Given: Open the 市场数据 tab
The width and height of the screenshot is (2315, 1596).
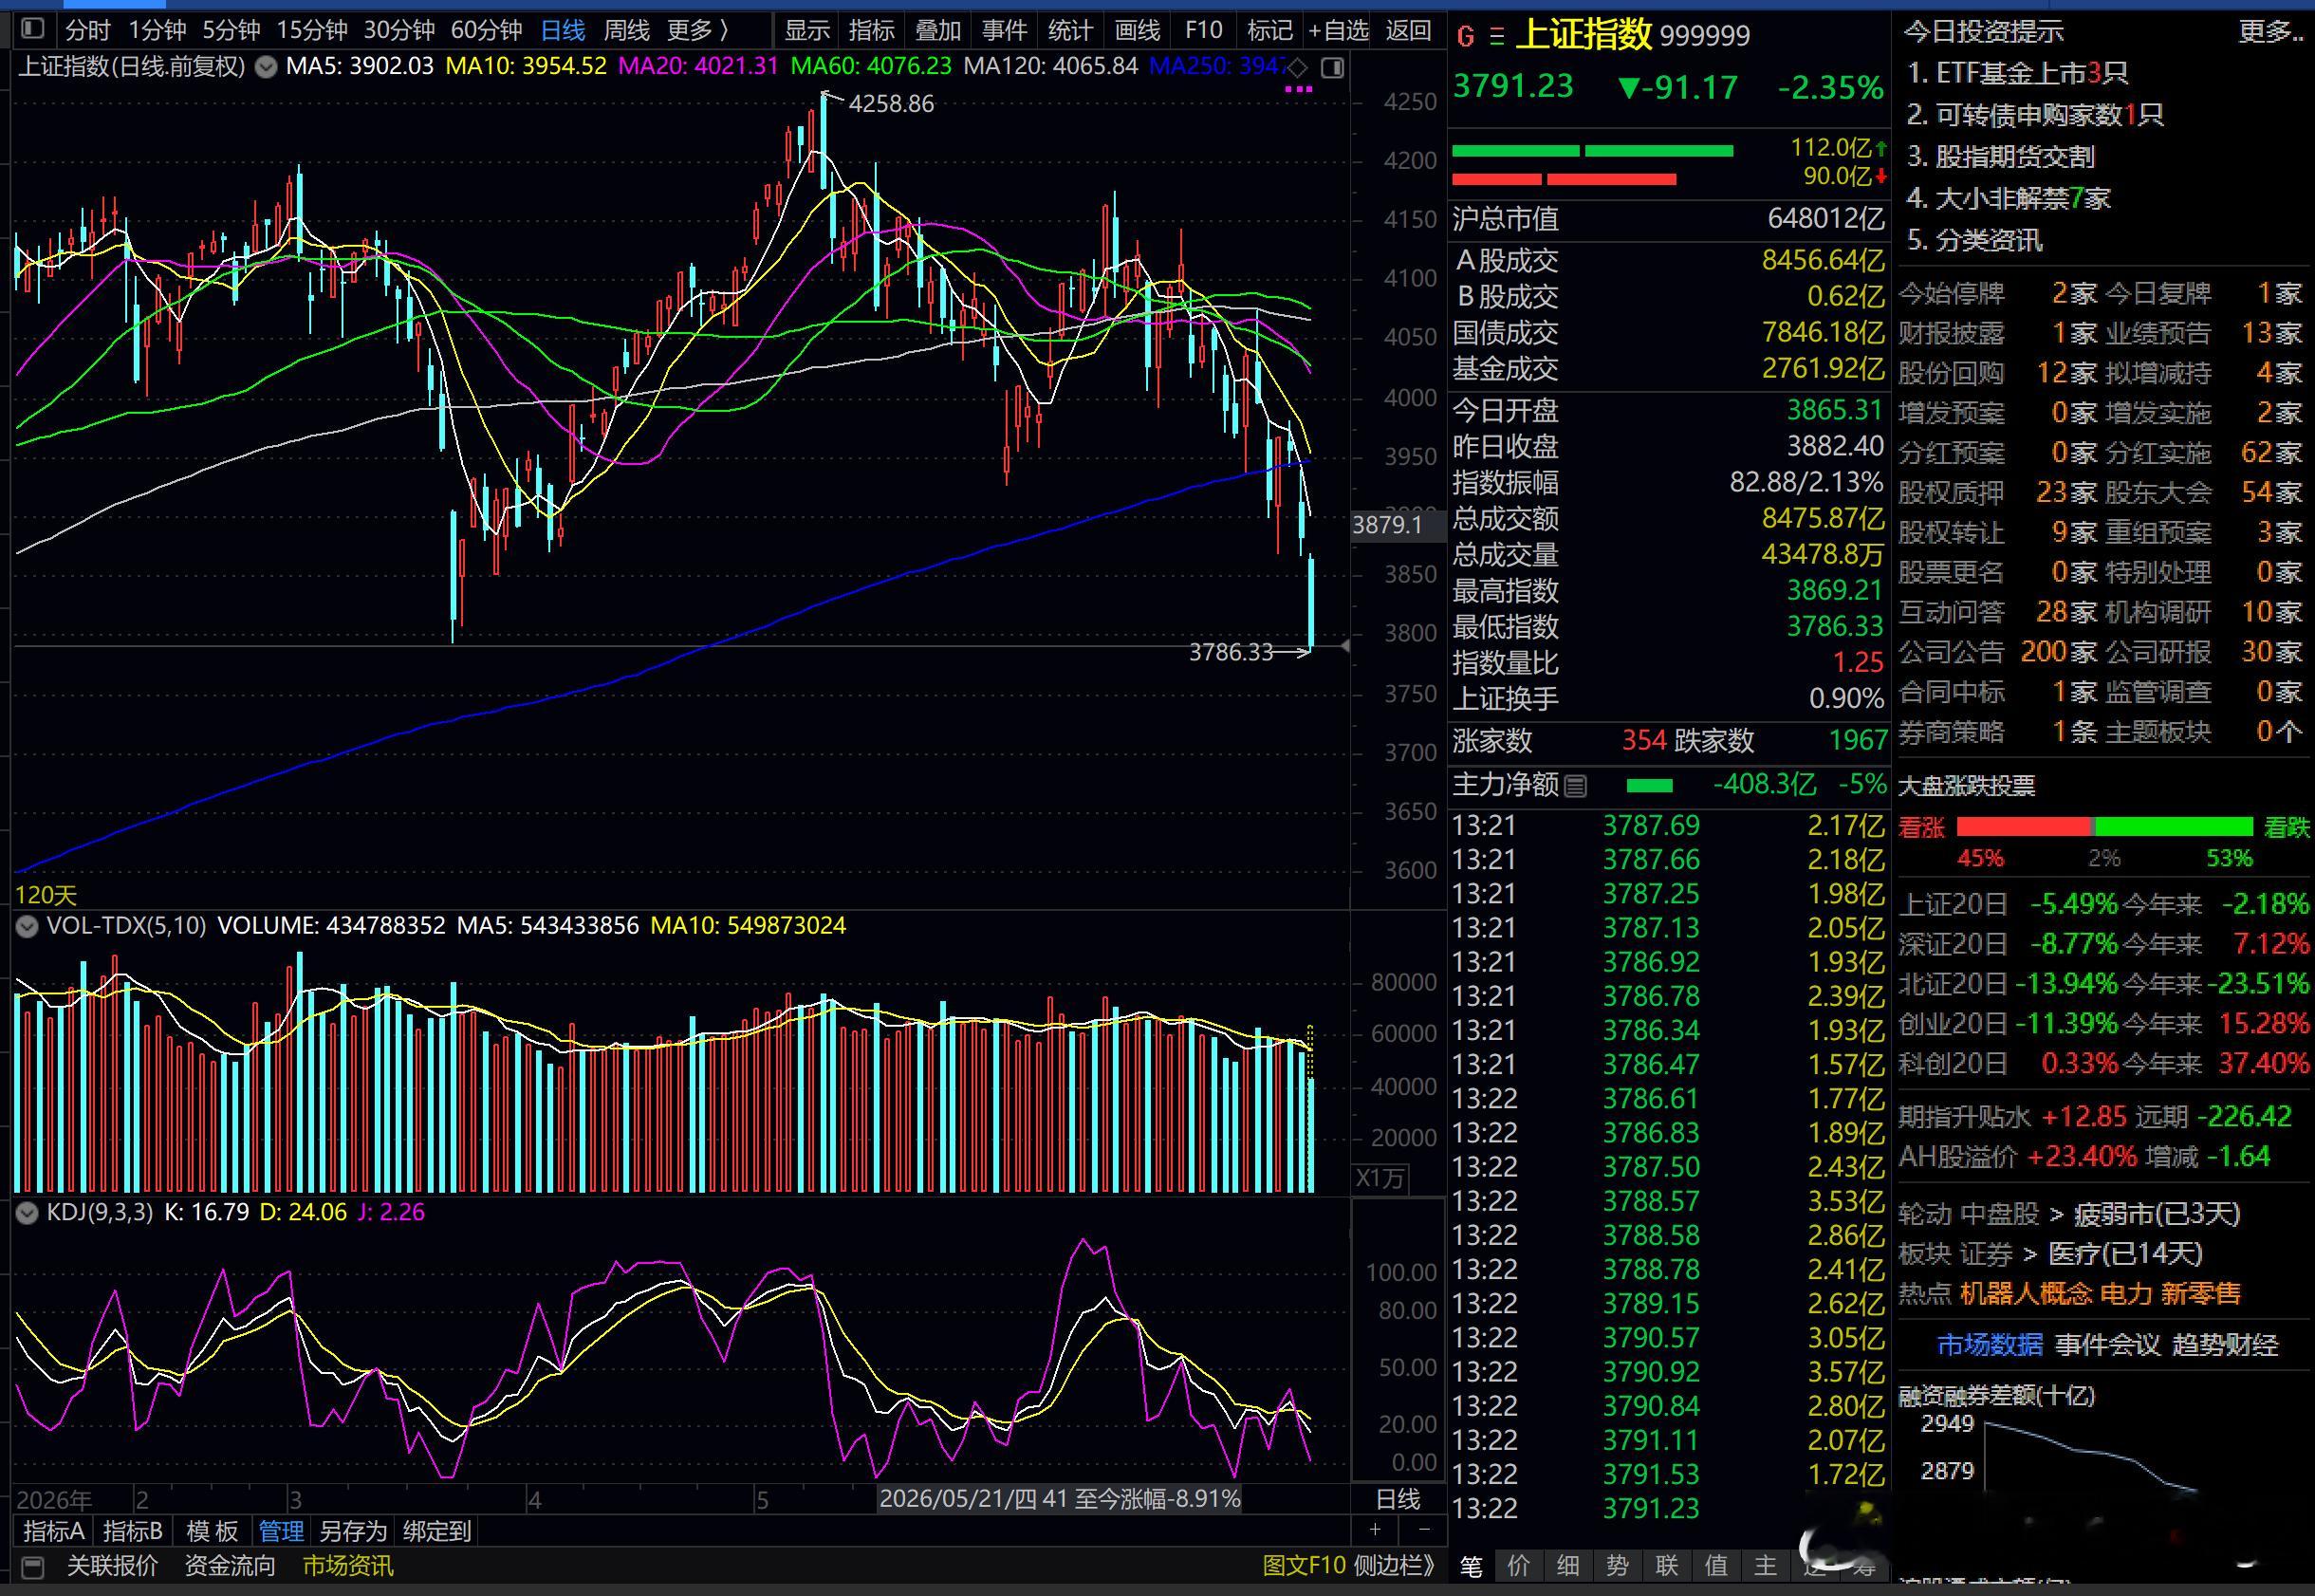Looking at the screenshot, I should pos(1989,1345).
